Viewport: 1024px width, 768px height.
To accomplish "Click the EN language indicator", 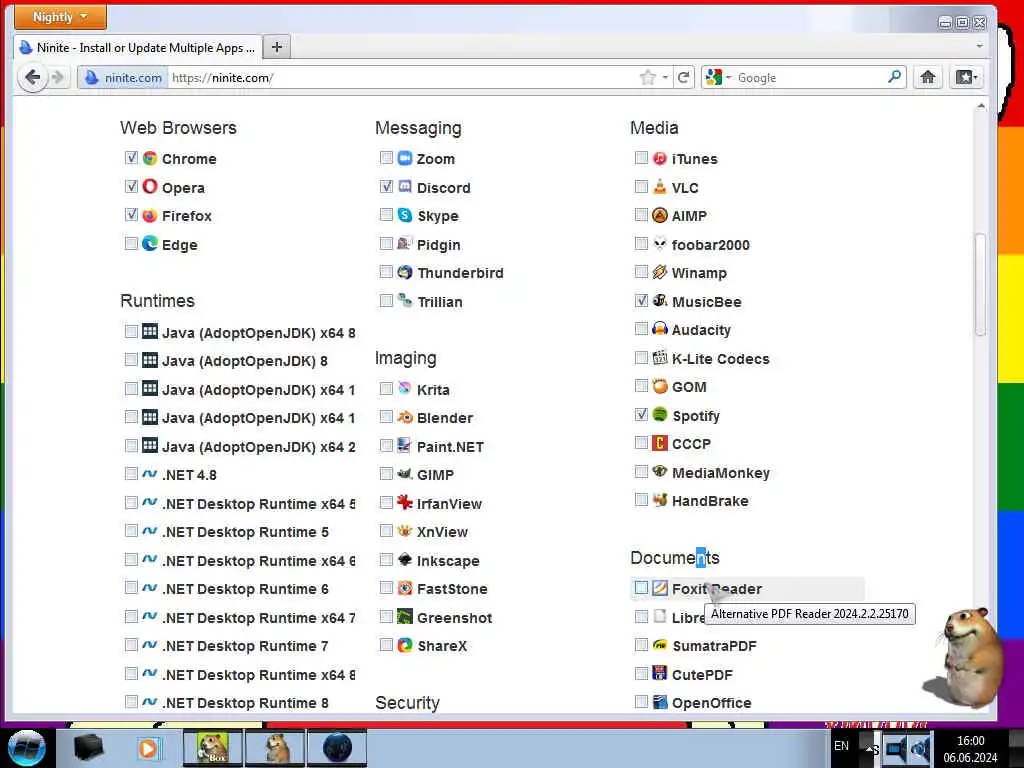I will coord(841,746).
